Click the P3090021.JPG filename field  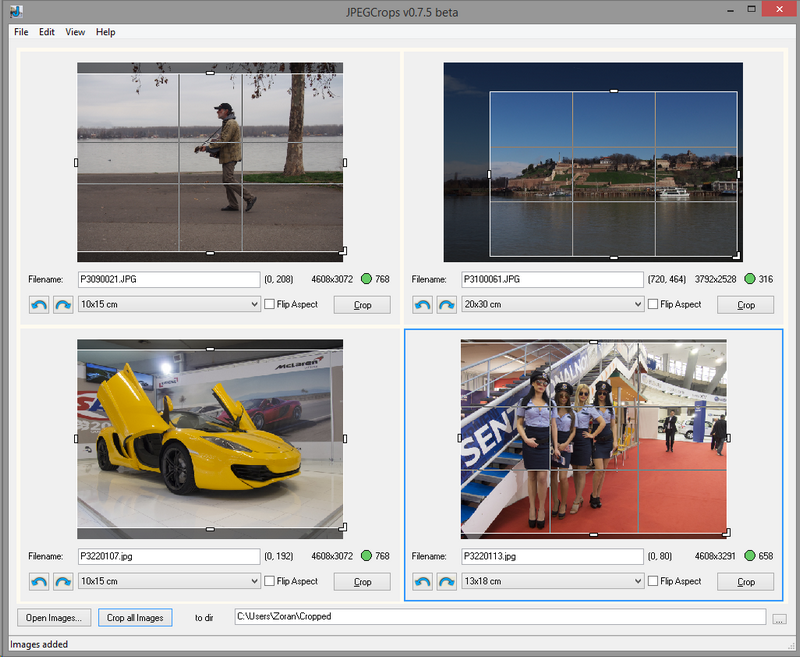pos(169,280)
